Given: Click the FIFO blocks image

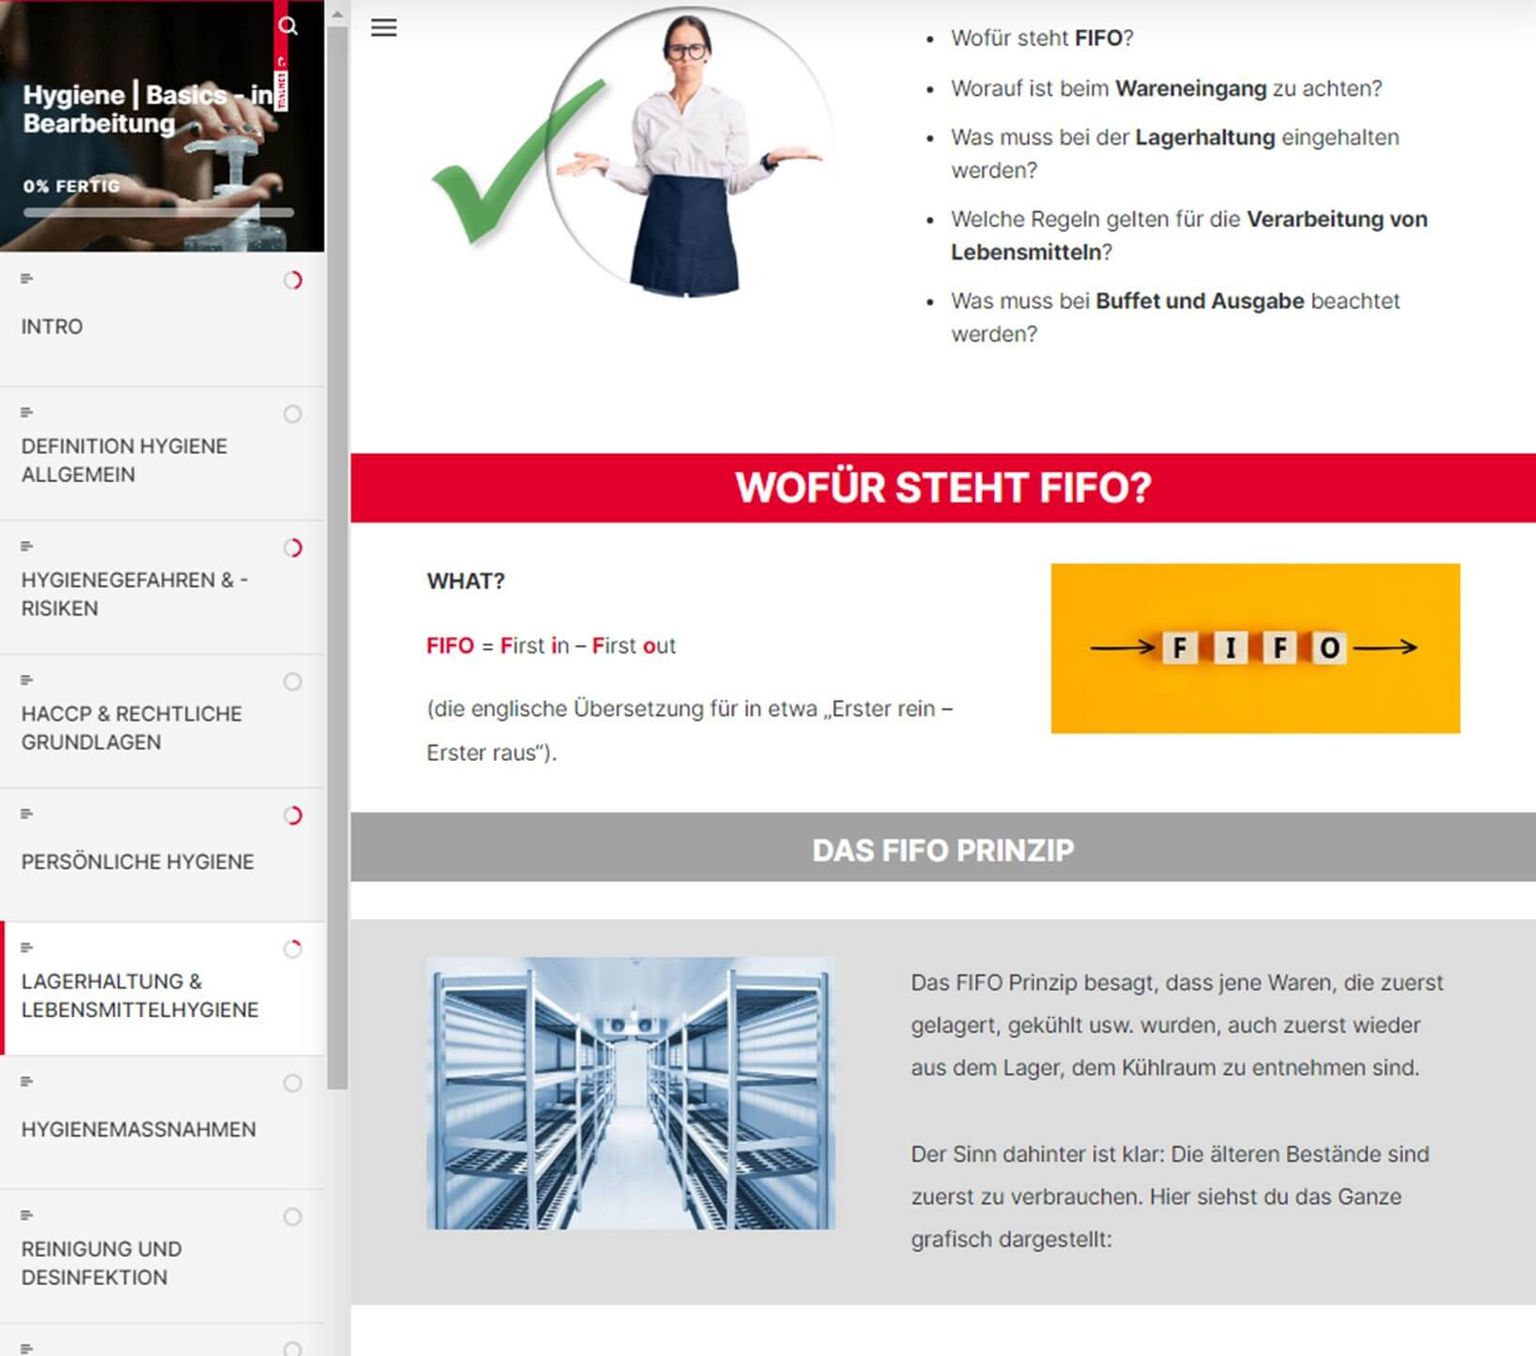Looking at the screenshot, I should coord(1253,649).
